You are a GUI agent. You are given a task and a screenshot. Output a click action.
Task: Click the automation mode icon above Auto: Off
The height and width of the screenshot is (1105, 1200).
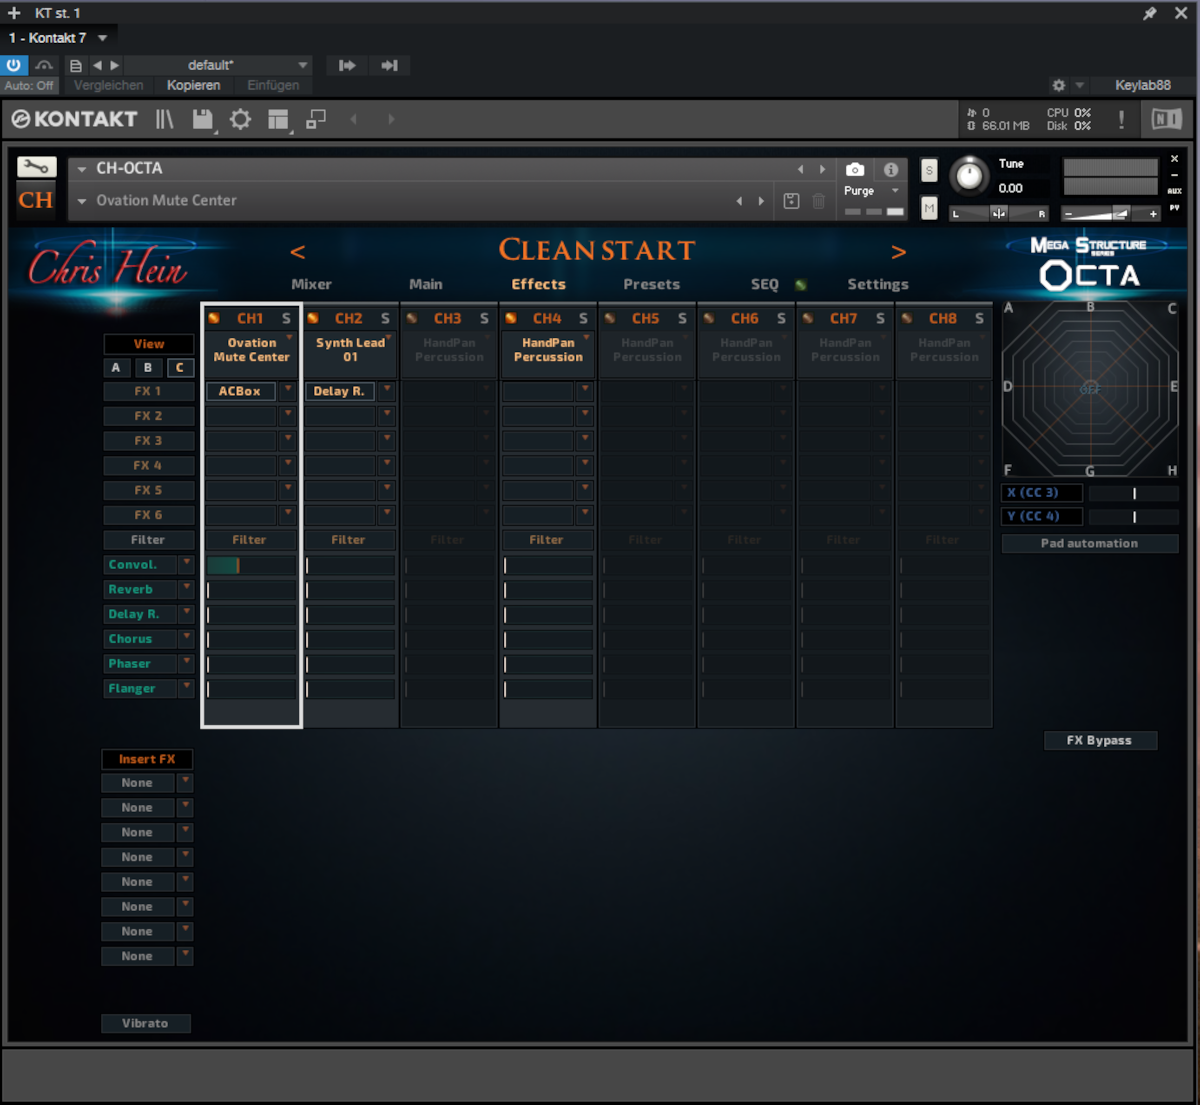pos(43,65)
